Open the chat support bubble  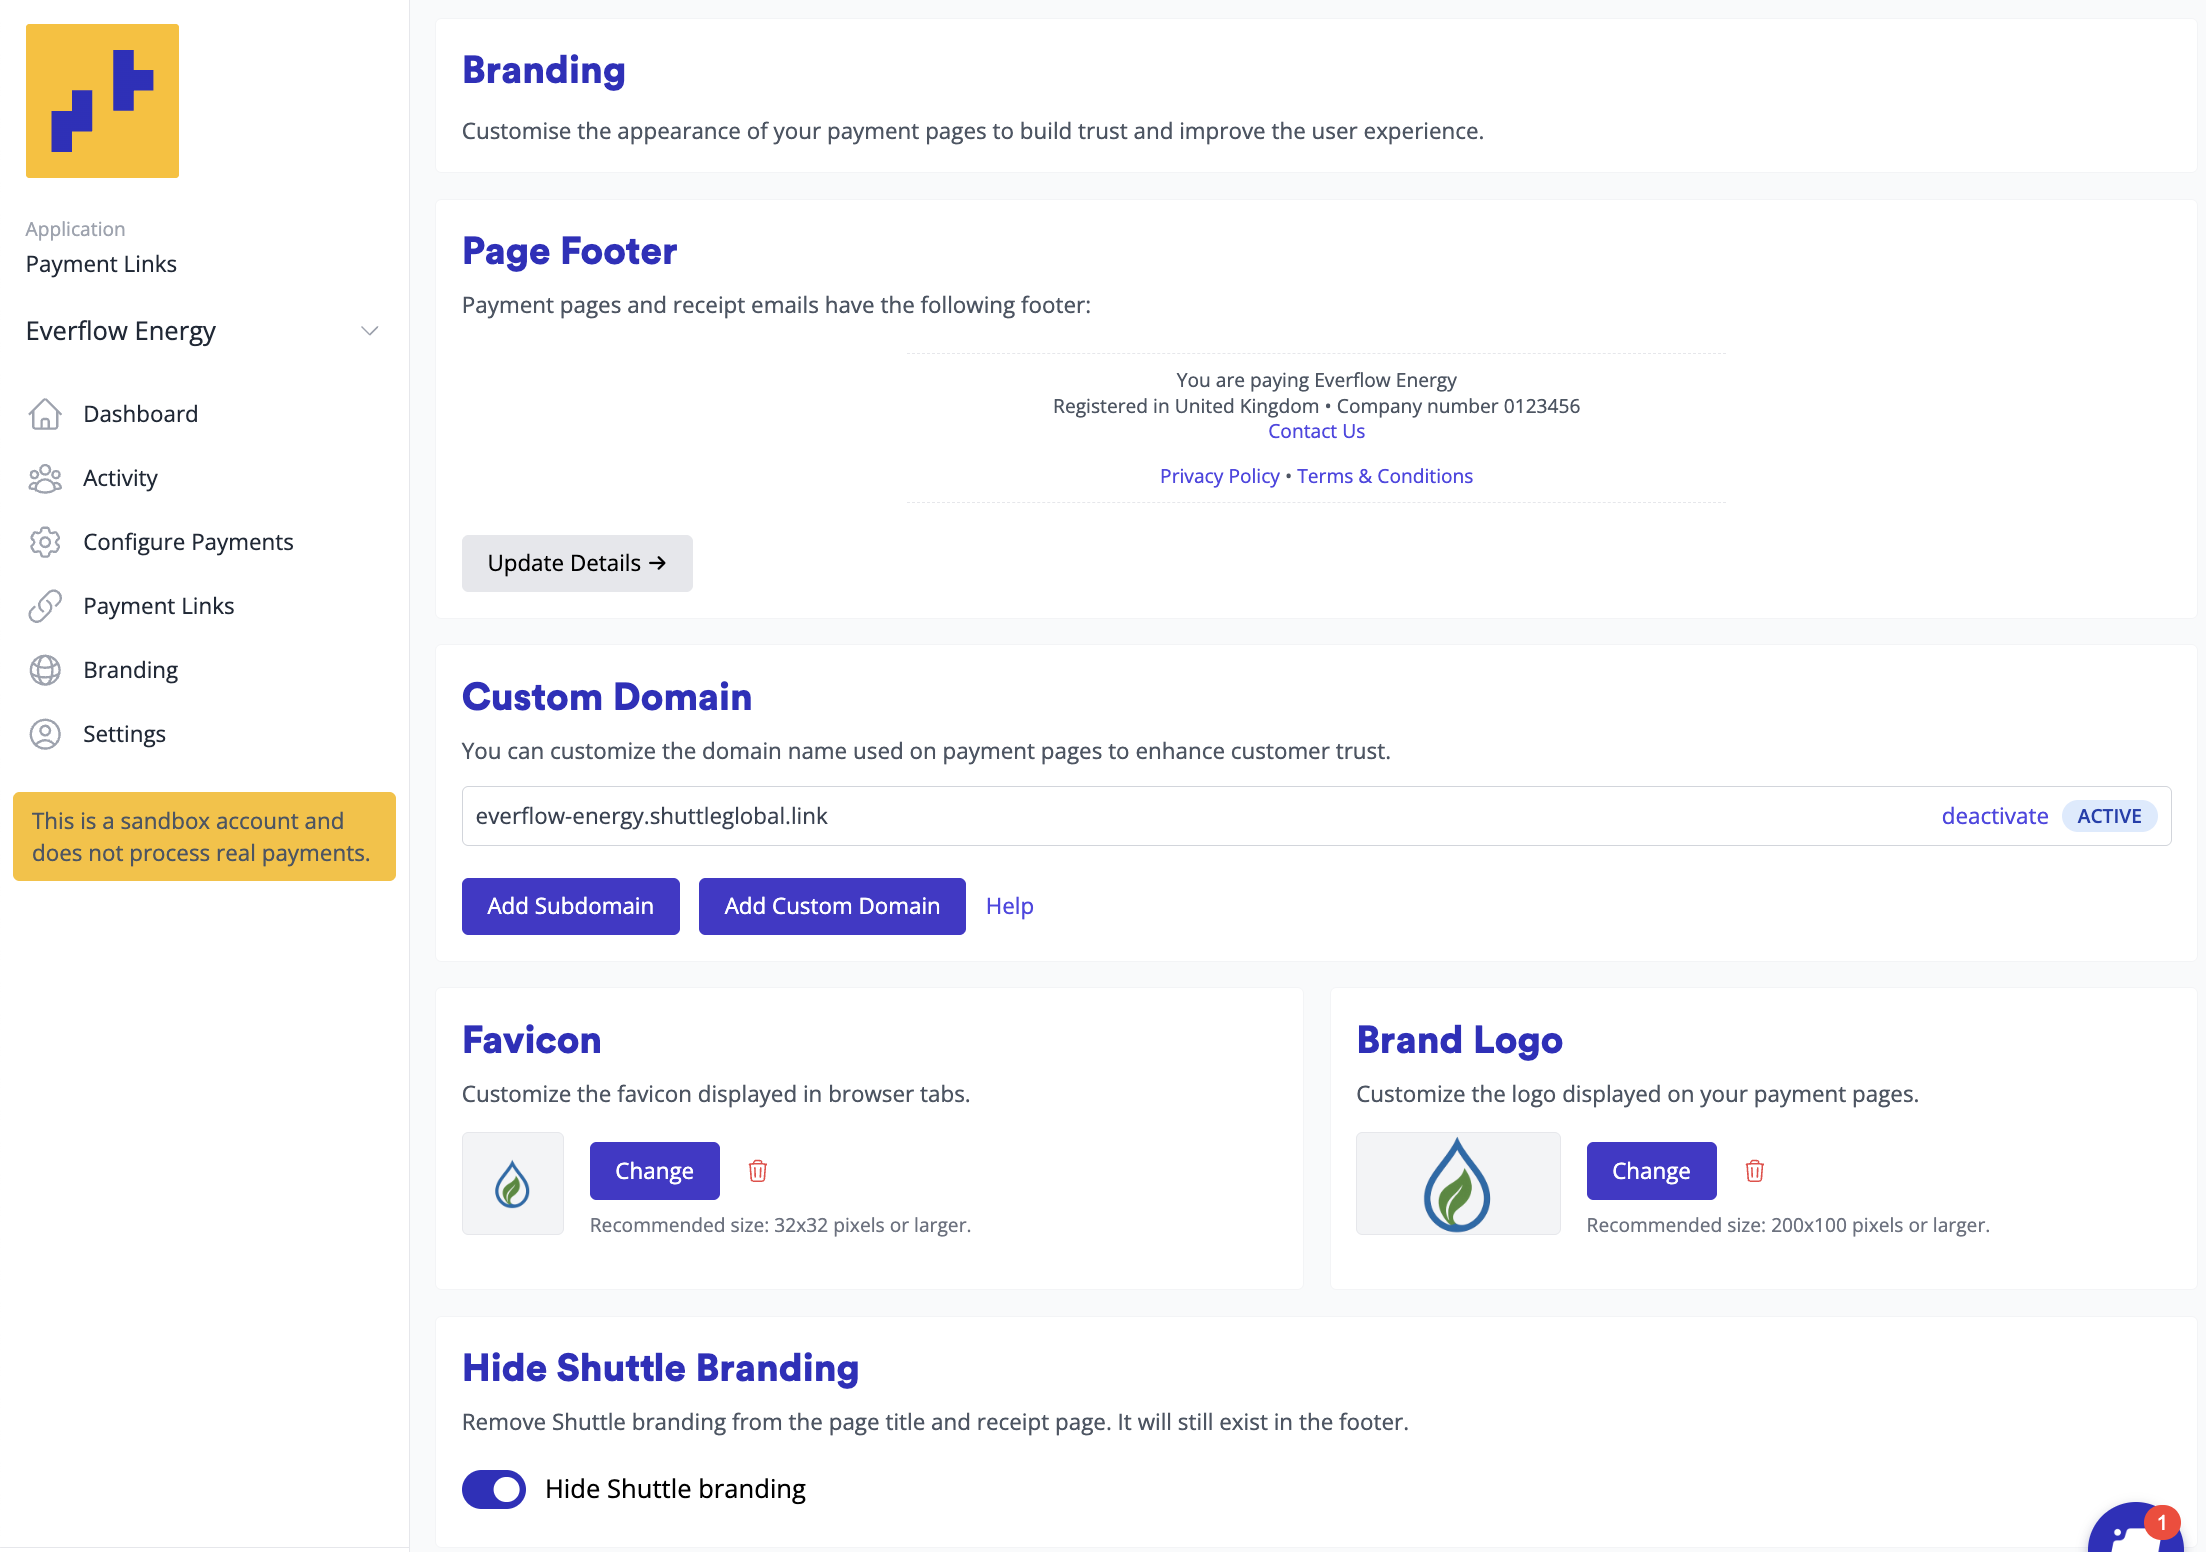coord(2135,1530)
